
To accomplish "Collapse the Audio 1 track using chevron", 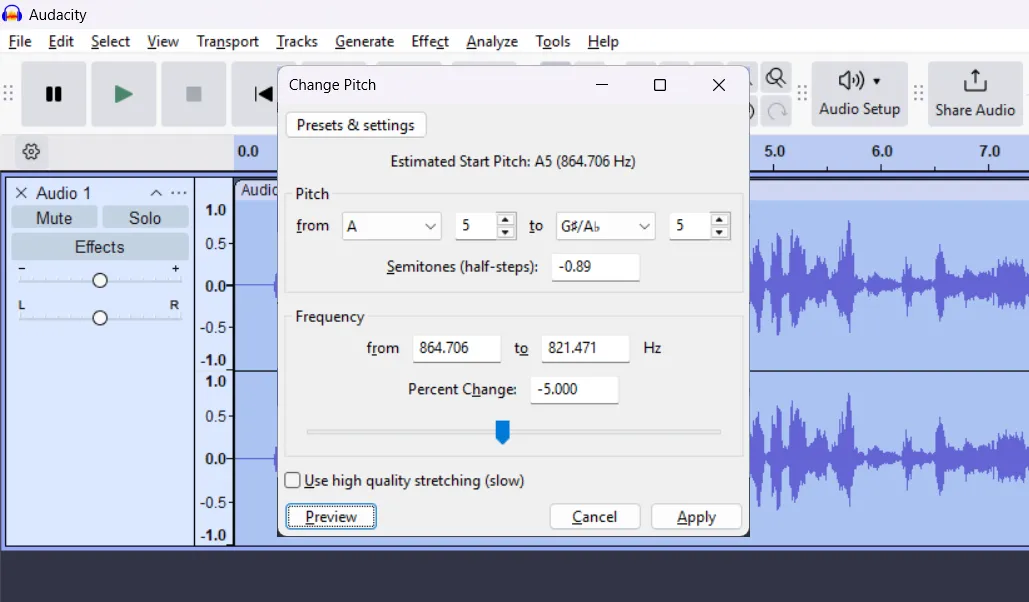I will [x=156, y=193].
